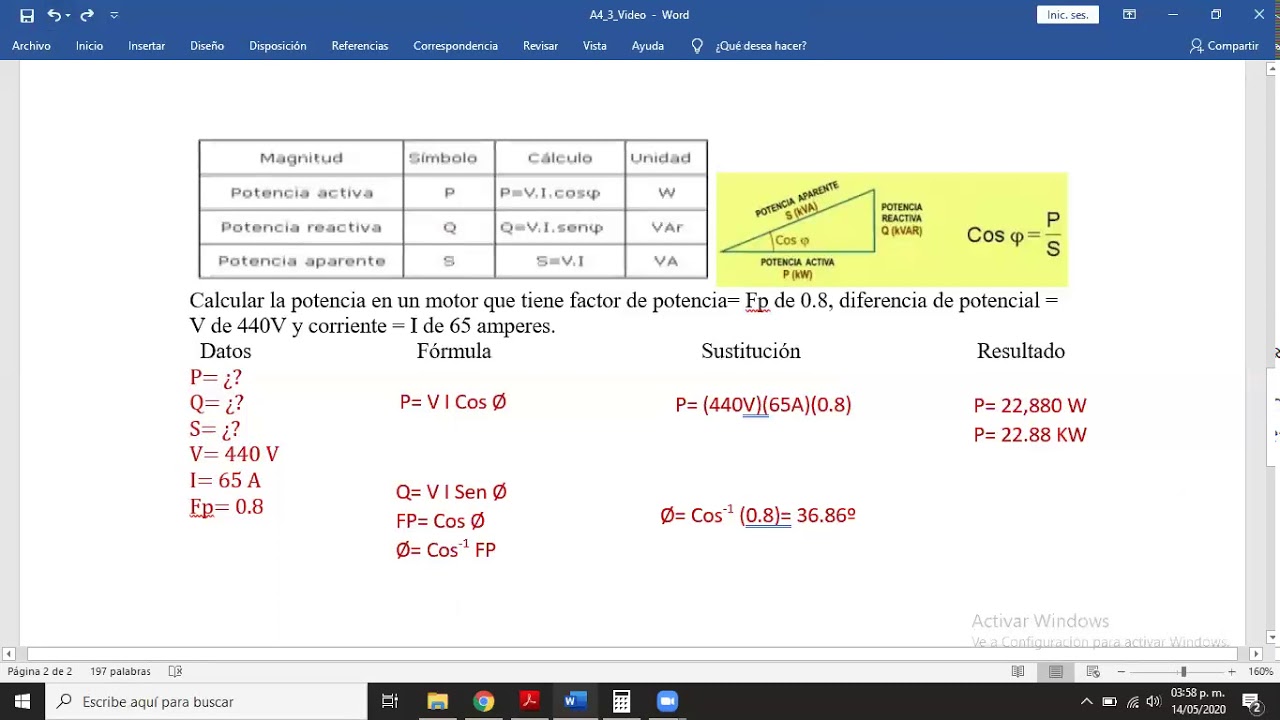Undo the last action
This screenshot has height=720, width=1280.
pyautogui.click(x=53, y=15)
